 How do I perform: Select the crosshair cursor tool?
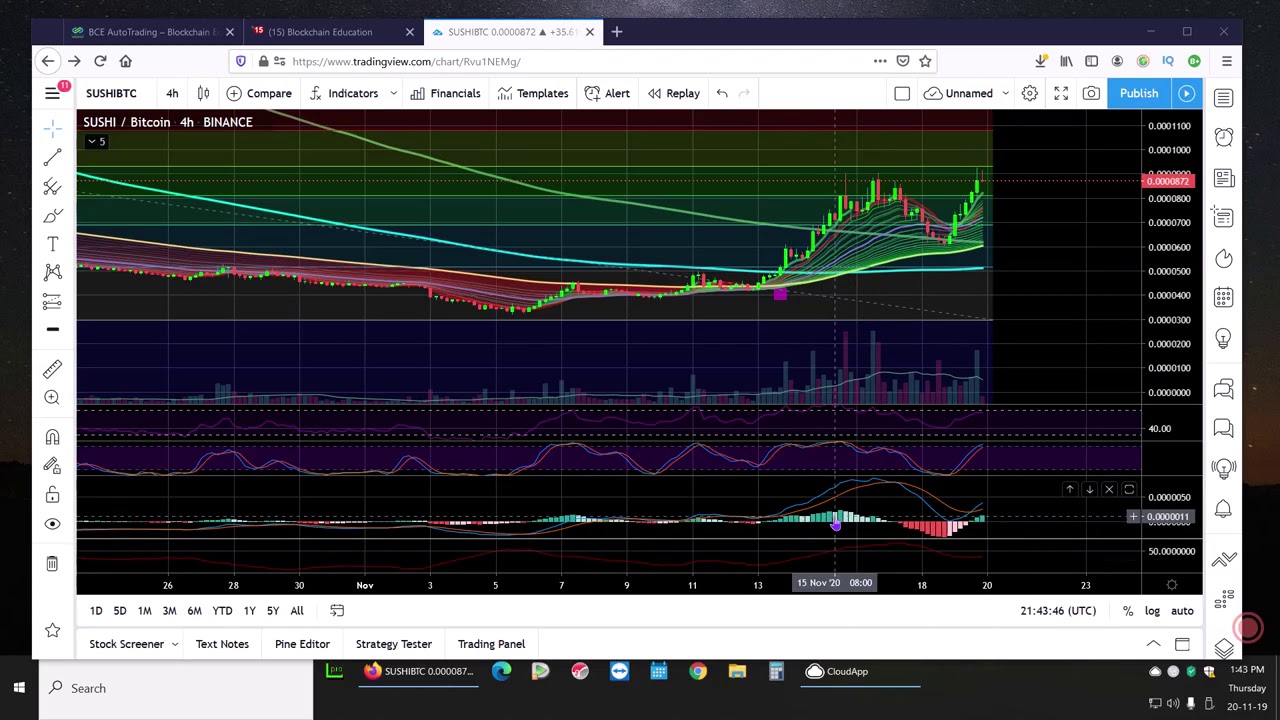52,128
